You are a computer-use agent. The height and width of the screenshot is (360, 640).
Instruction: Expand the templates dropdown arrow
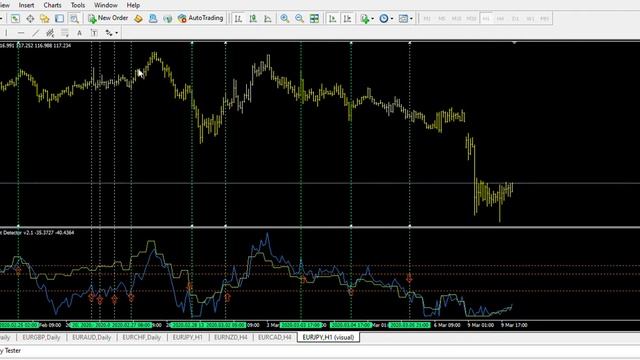pos(411,19)
